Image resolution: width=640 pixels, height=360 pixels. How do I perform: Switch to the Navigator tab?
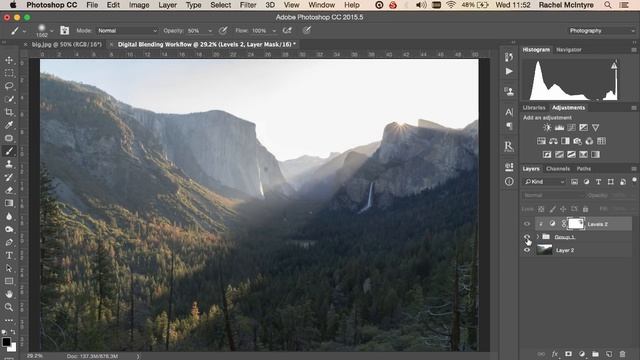[x=569, y=50]
